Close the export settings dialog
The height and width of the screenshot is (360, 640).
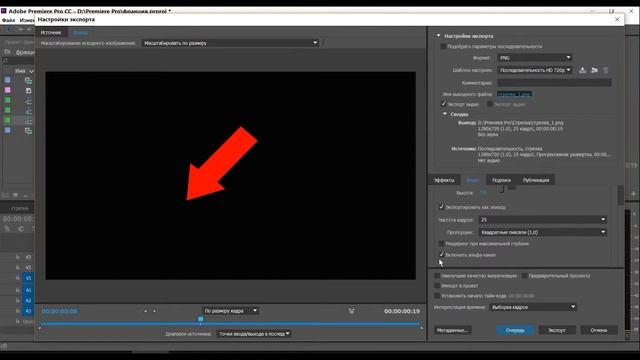[617, 19]
